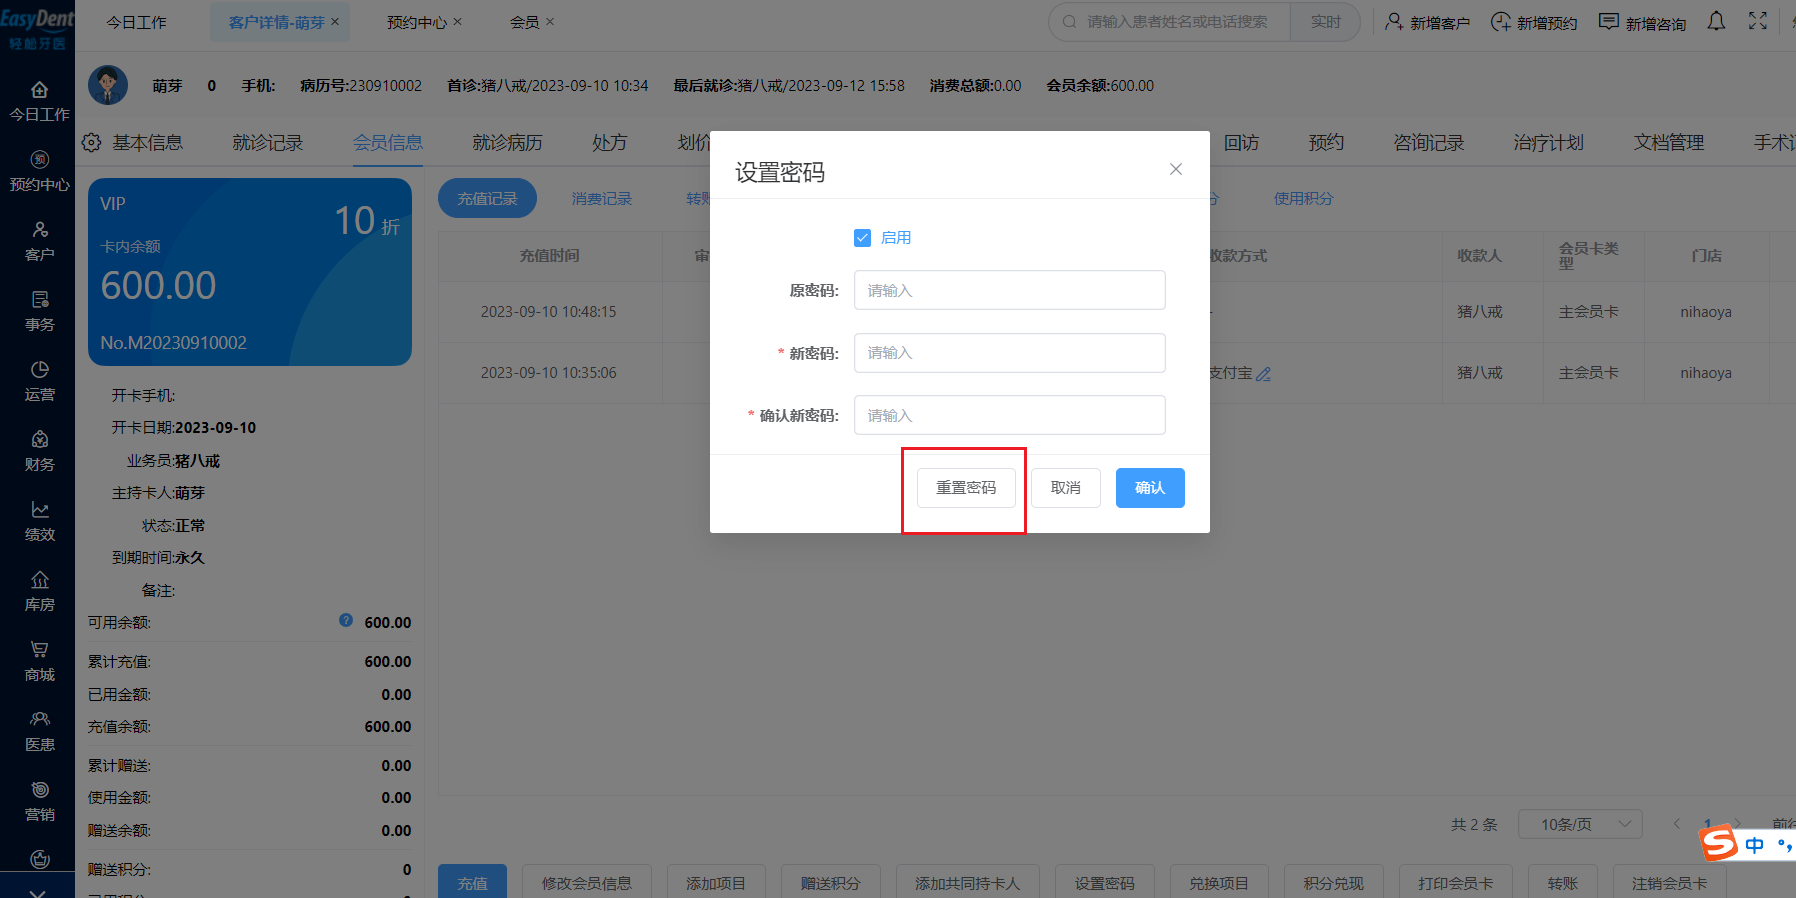The width and height of the screenshot is (1796, 898).
Task: Open the 就诊病历 tab
Action: click(508, 143)
